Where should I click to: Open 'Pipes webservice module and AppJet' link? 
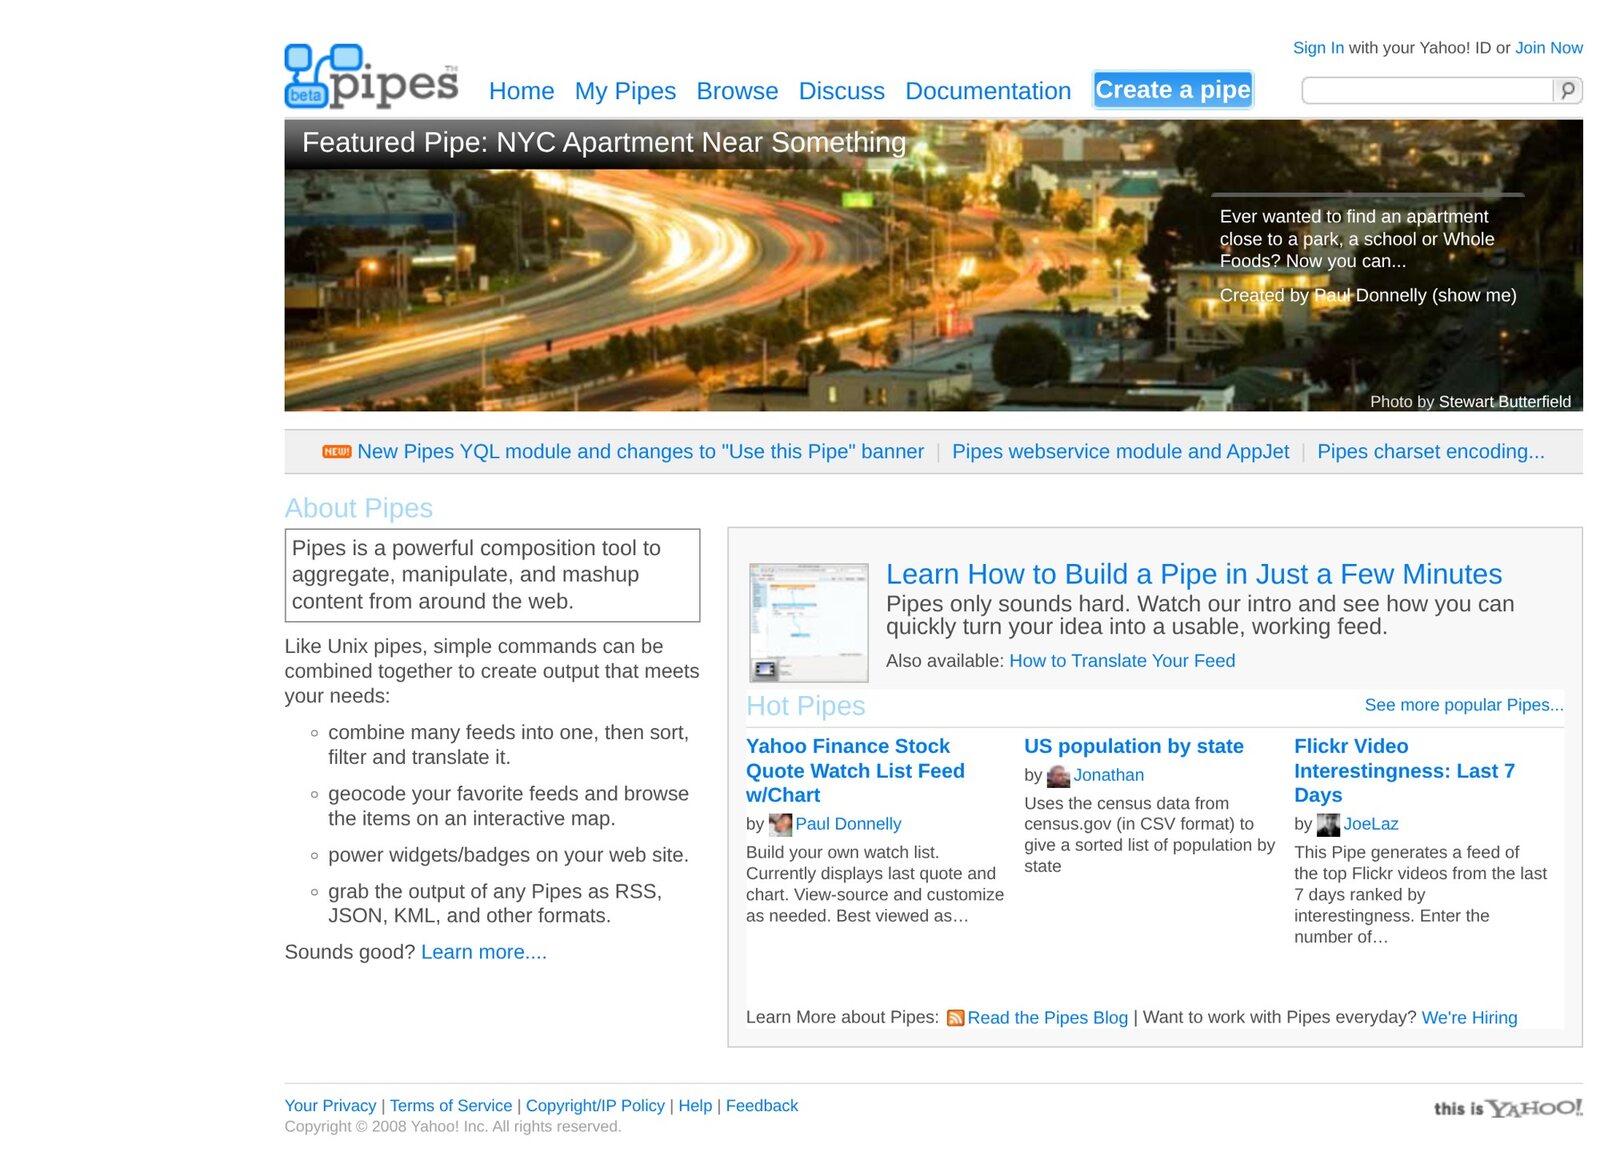click(x=1120, y=452)
